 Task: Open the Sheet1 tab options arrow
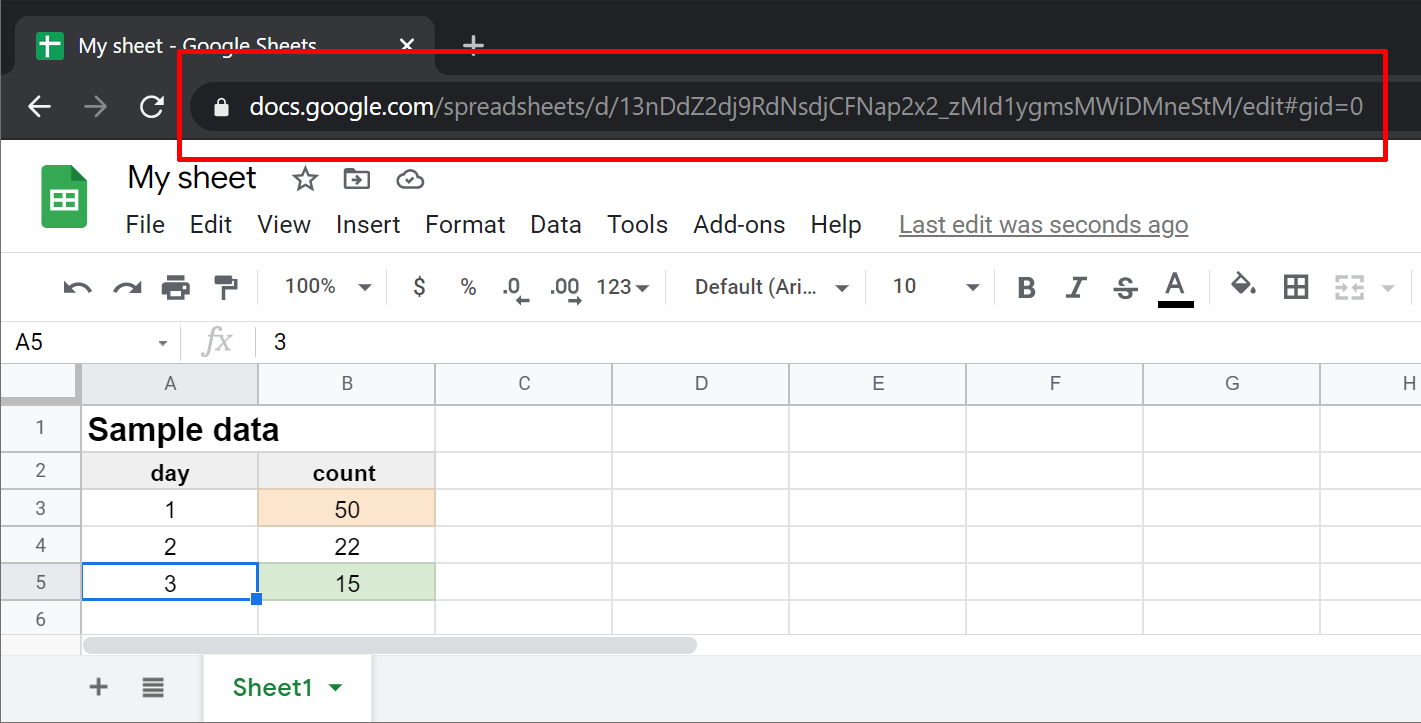click(336, 688)
